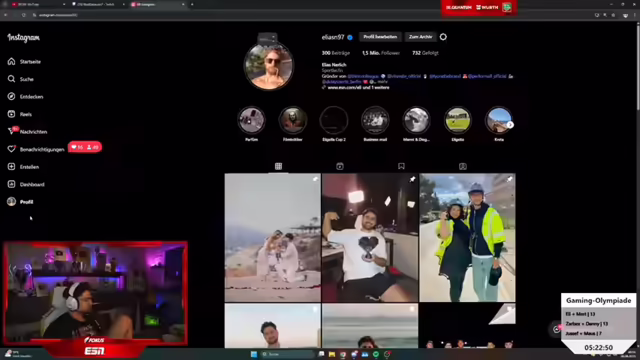Open the Dashboard icon in sidebar
Image resolution: width=640 pixels, height=360 pixels.
coord(11,184)
